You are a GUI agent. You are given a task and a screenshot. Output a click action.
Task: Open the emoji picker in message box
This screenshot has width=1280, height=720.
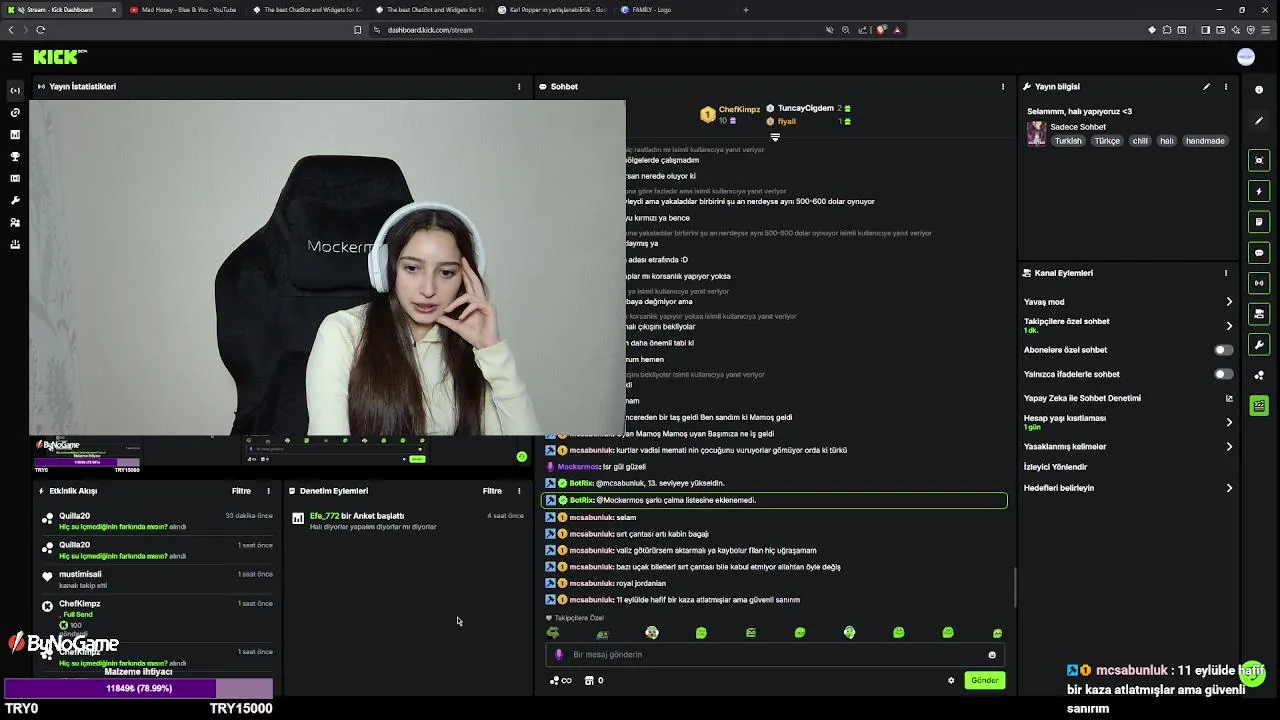(992, 655)
